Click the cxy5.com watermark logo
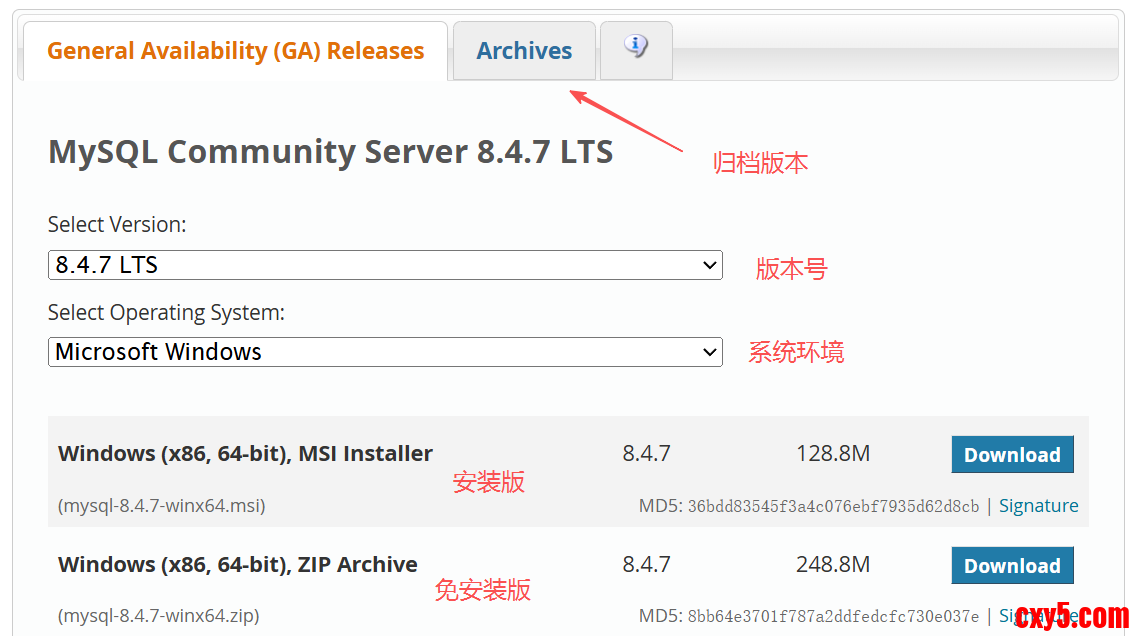Viewport: 1134px width, 636px height. pos(1072,615)
